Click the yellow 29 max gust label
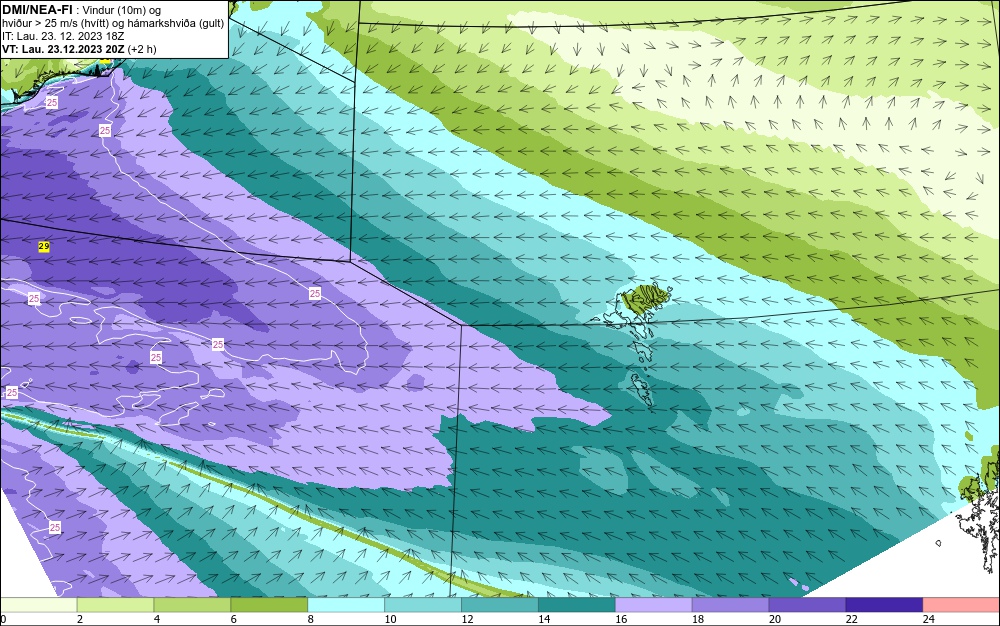1000x626 pixels. [x=44, y=246]
